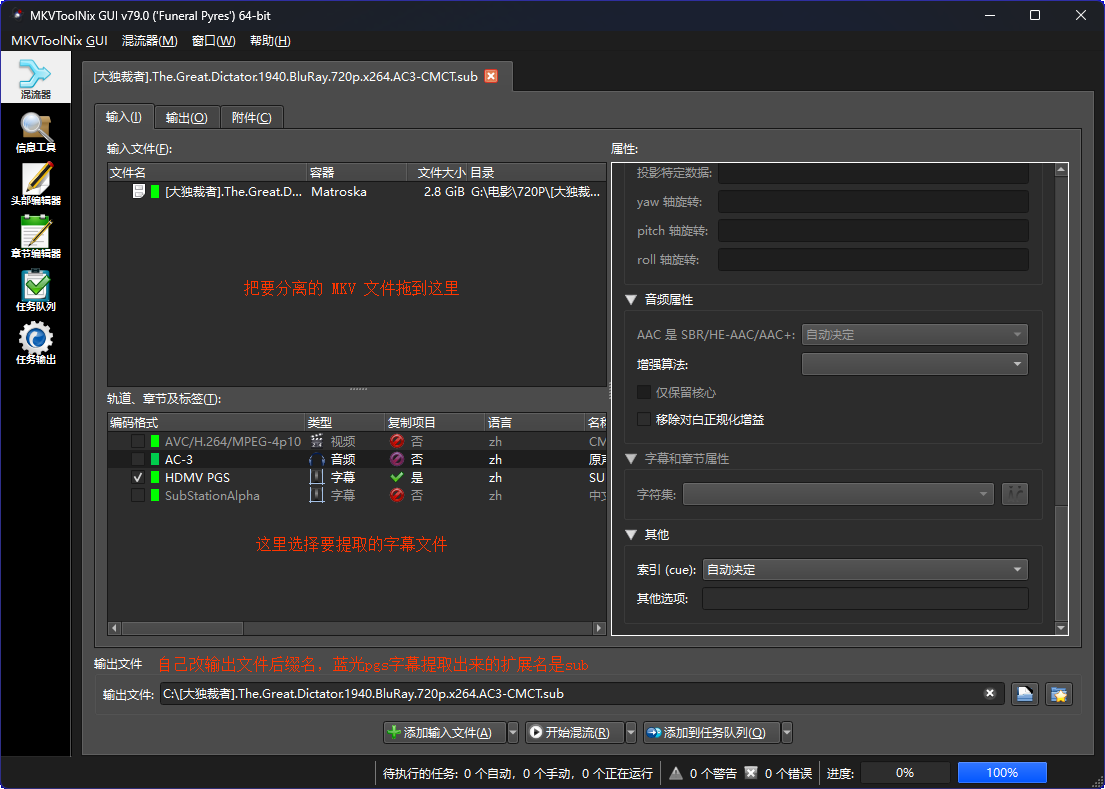Screen dimensions: 1105x789
Task: Open the 任务队列 job queue
Action: [35, 290]
